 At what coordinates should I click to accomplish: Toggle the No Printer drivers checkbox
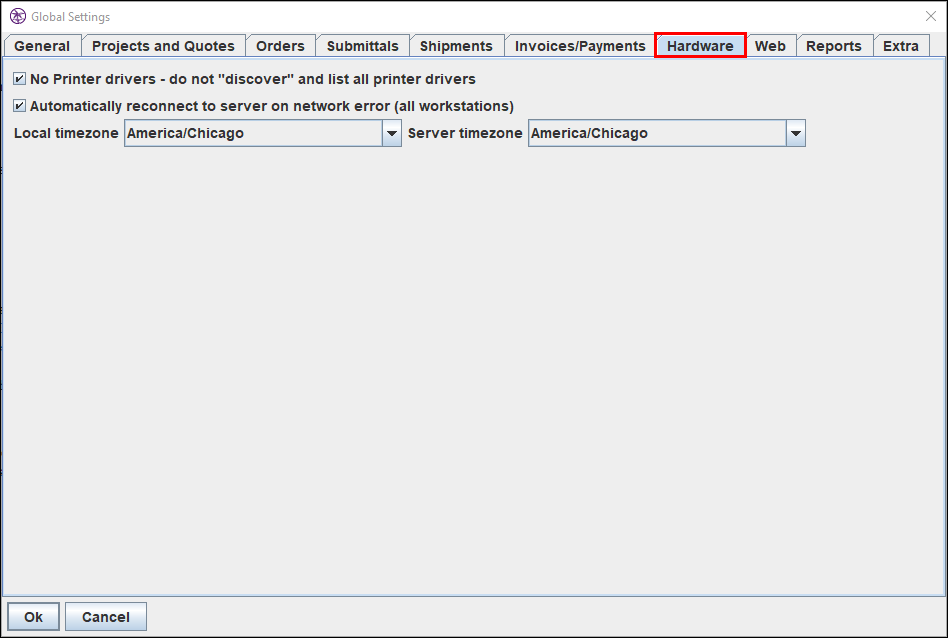[18, 78]
